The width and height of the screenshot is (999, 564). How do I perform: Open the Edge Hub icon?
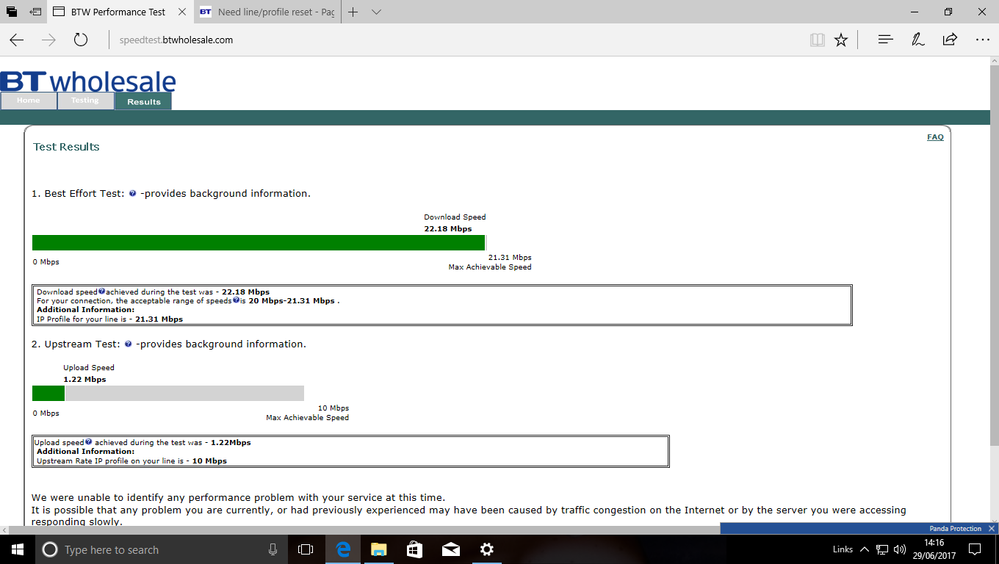coord(885,40)
